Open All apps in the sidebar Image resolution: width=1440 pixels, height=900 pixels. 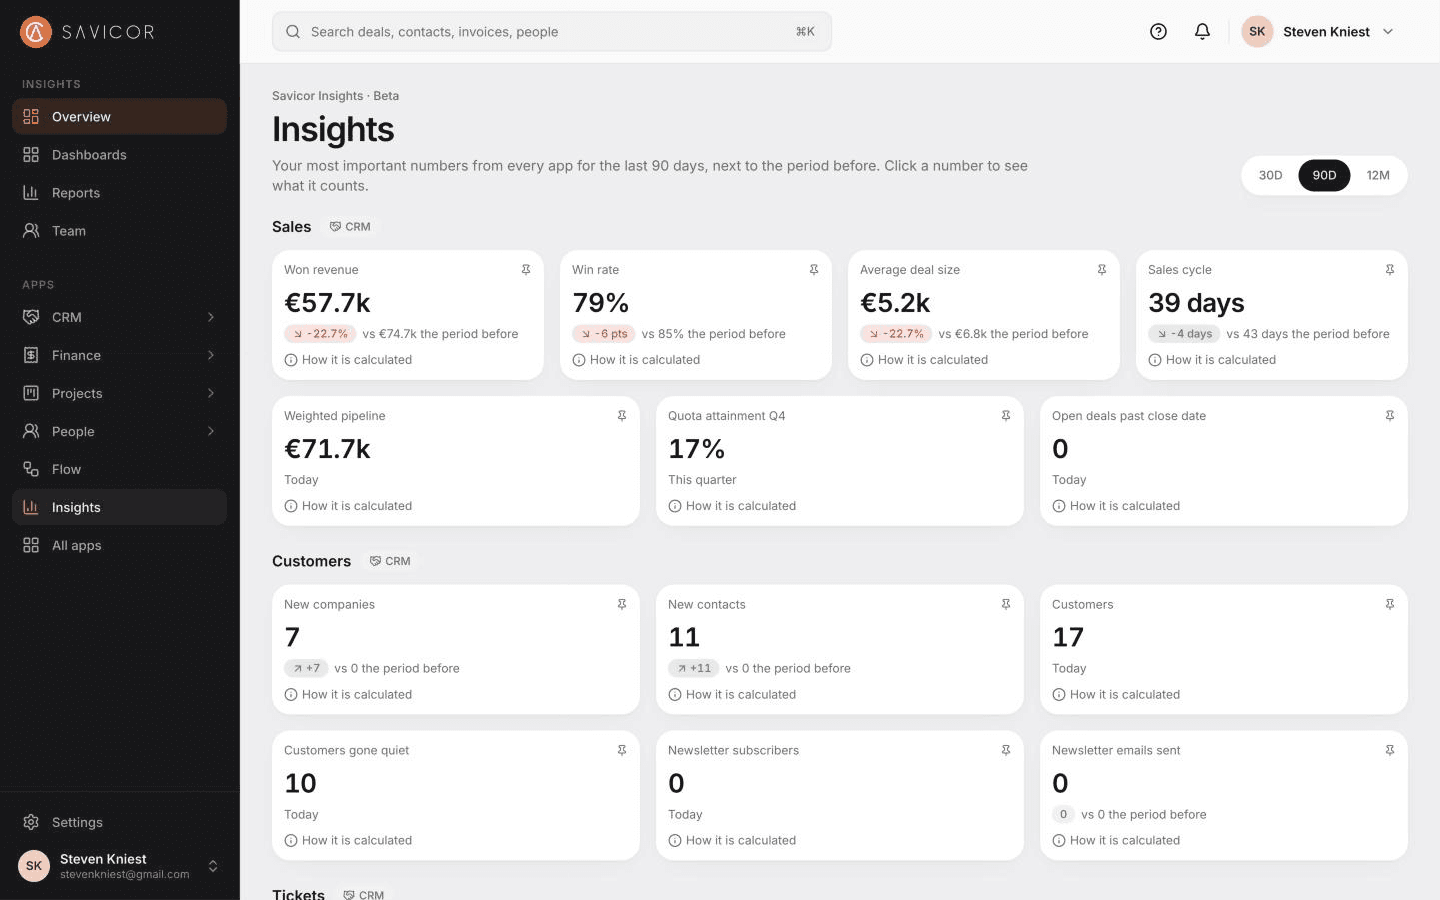[120, 545]
